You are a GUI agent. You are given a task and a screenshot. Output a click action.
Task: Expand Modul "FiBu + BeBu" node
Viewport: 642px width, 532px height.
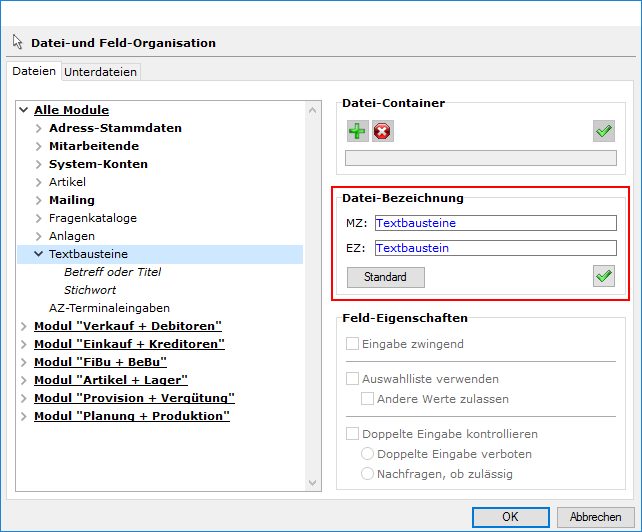[24, 362]
